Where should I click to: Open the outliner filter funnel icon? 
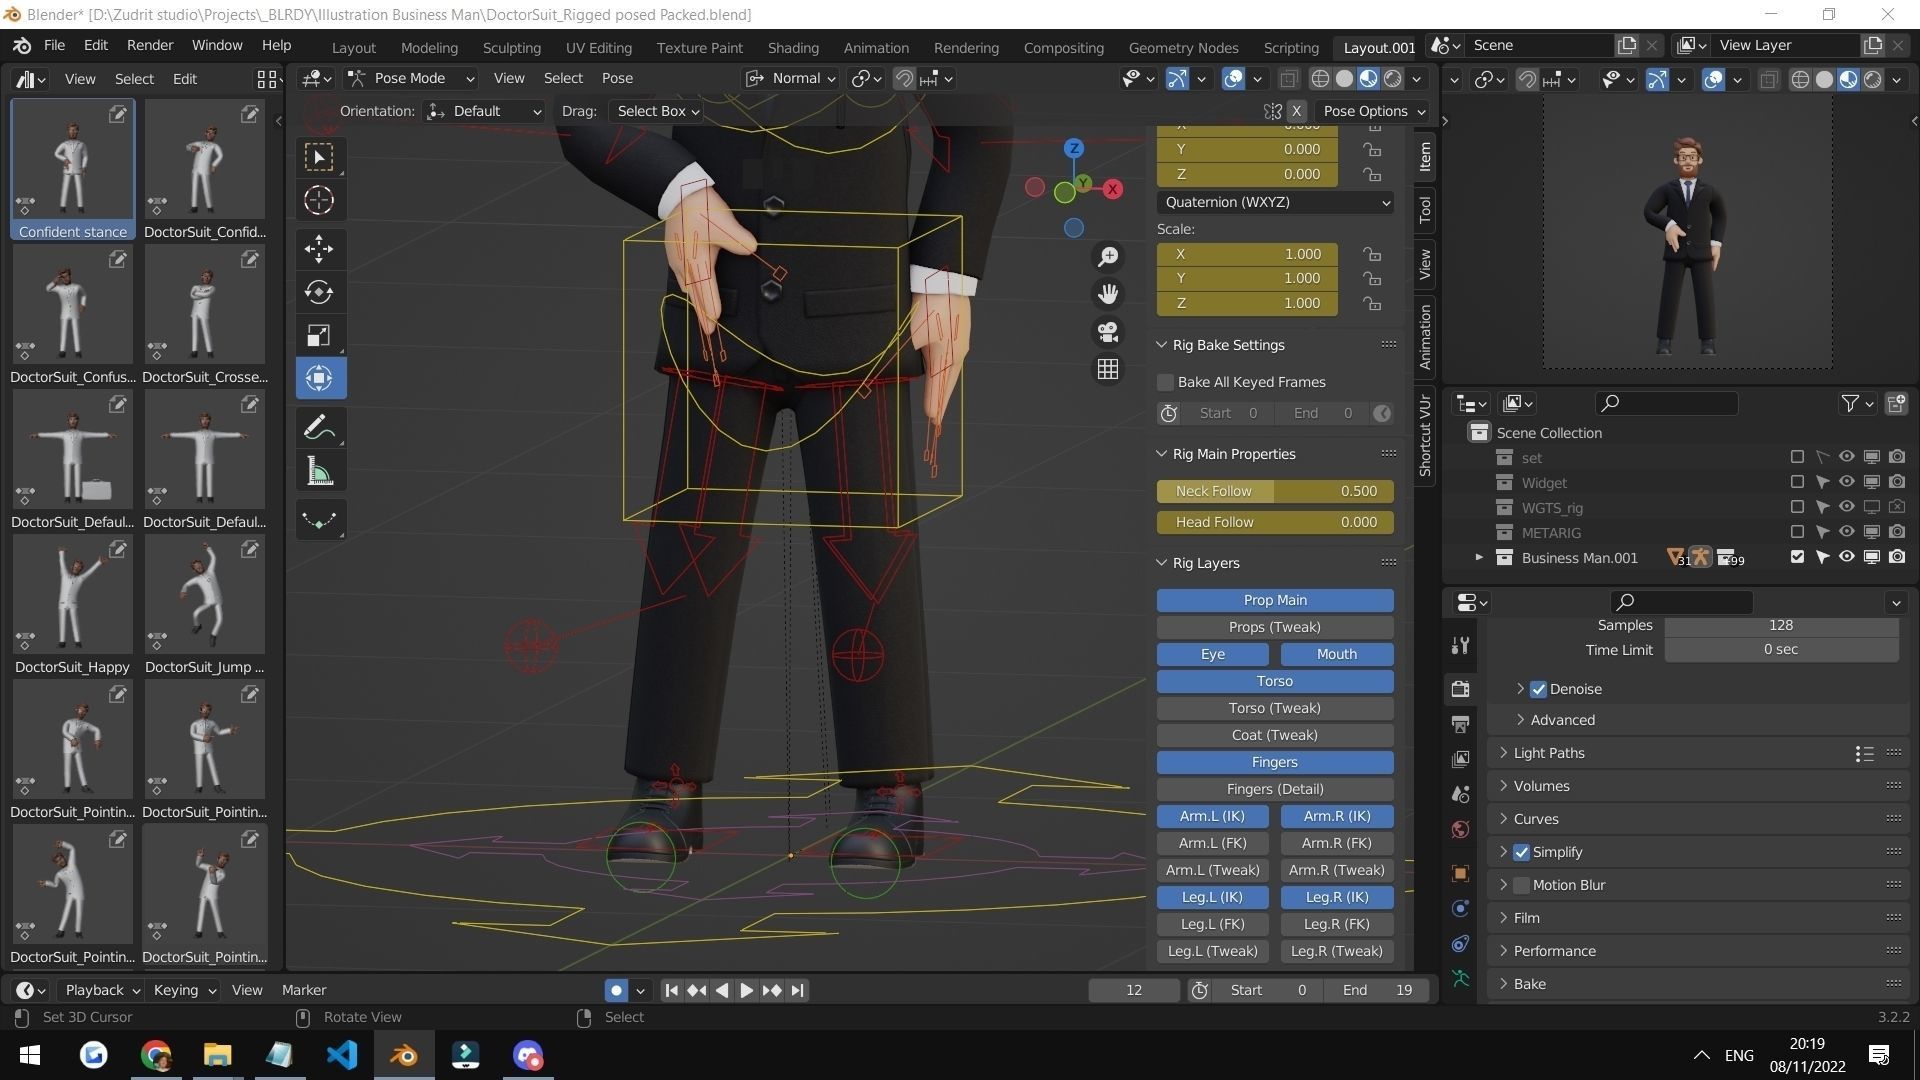(1850, 403)
